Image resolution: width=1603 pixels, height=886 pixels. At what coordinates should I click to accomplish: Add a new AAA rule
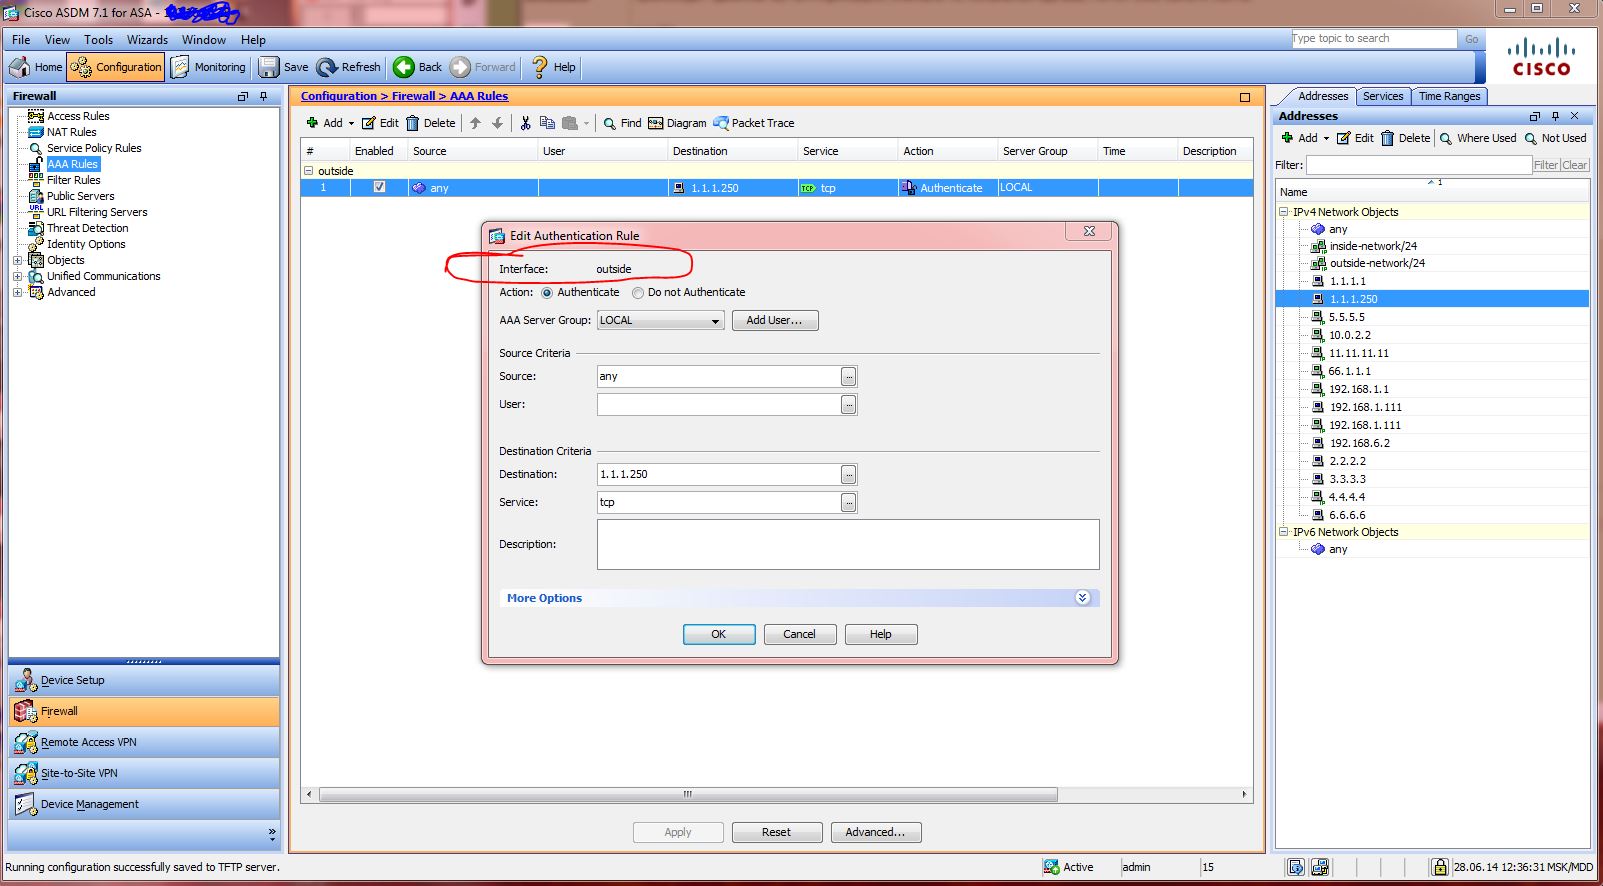tap(324, 123)
